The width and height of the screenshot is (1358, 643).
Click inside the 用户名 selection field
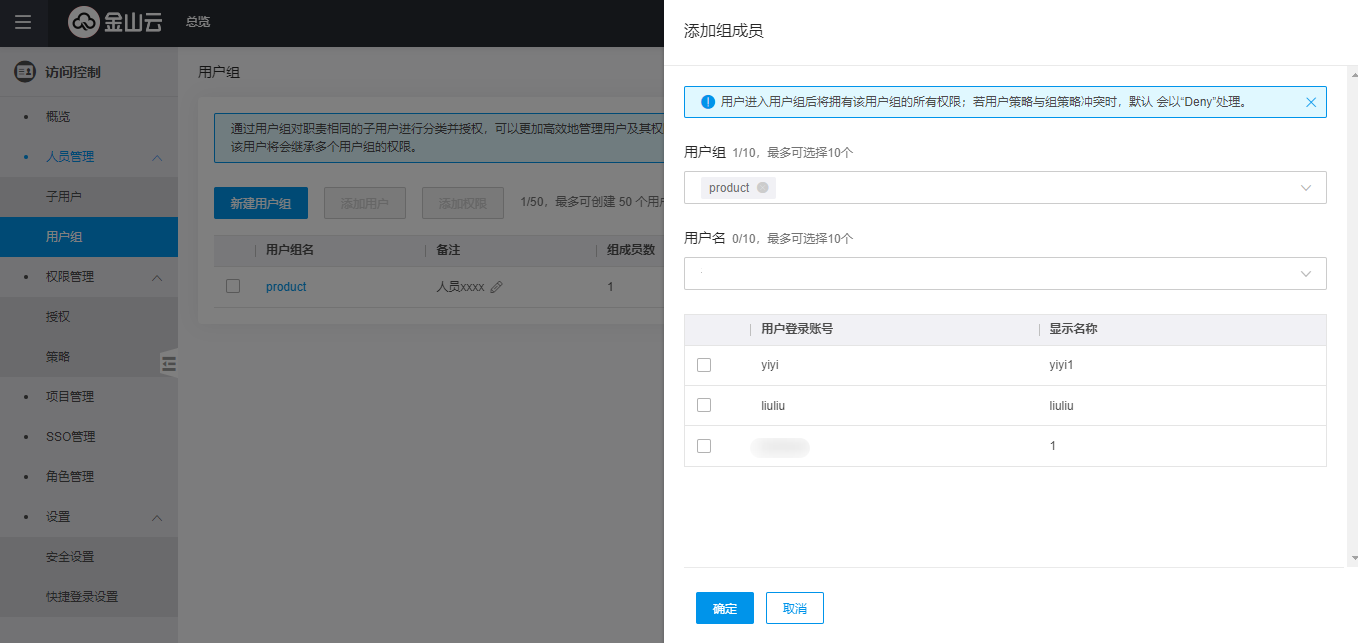(1005, 274)
